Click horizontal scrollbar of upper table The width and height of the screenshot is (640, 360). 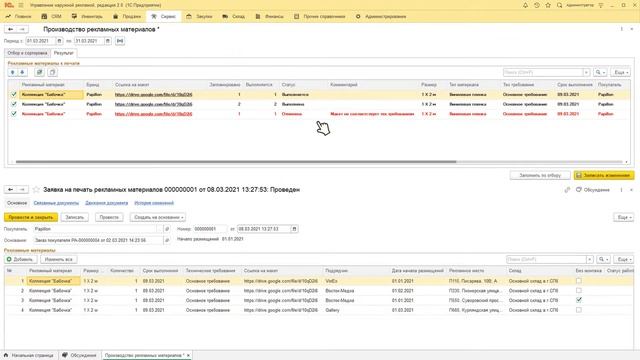[x=236, y=162]
